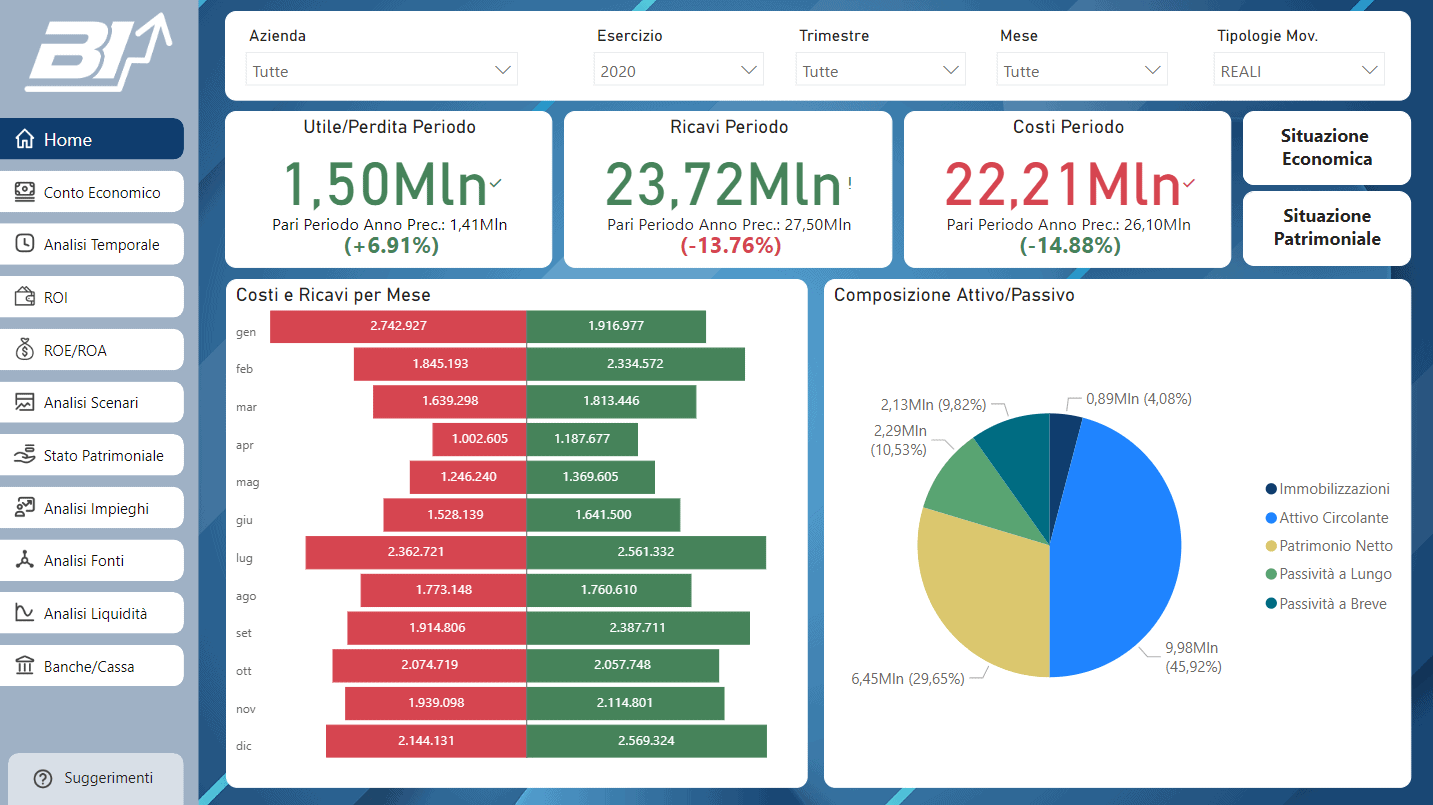Click the green feb bar 2.334.572
The width and height of the screenshot is (1433, 805).
click(x=636, y=364)
